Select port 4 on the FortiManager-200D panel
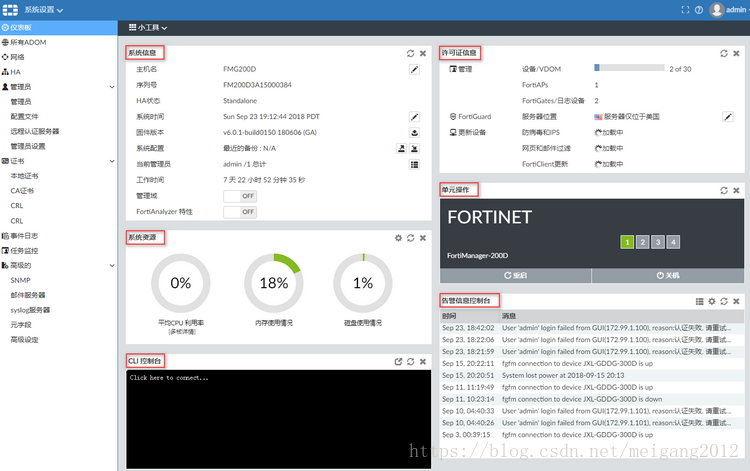Image resolution: width=750 pixels, height=471 pixels. click(x=673, y=242)
